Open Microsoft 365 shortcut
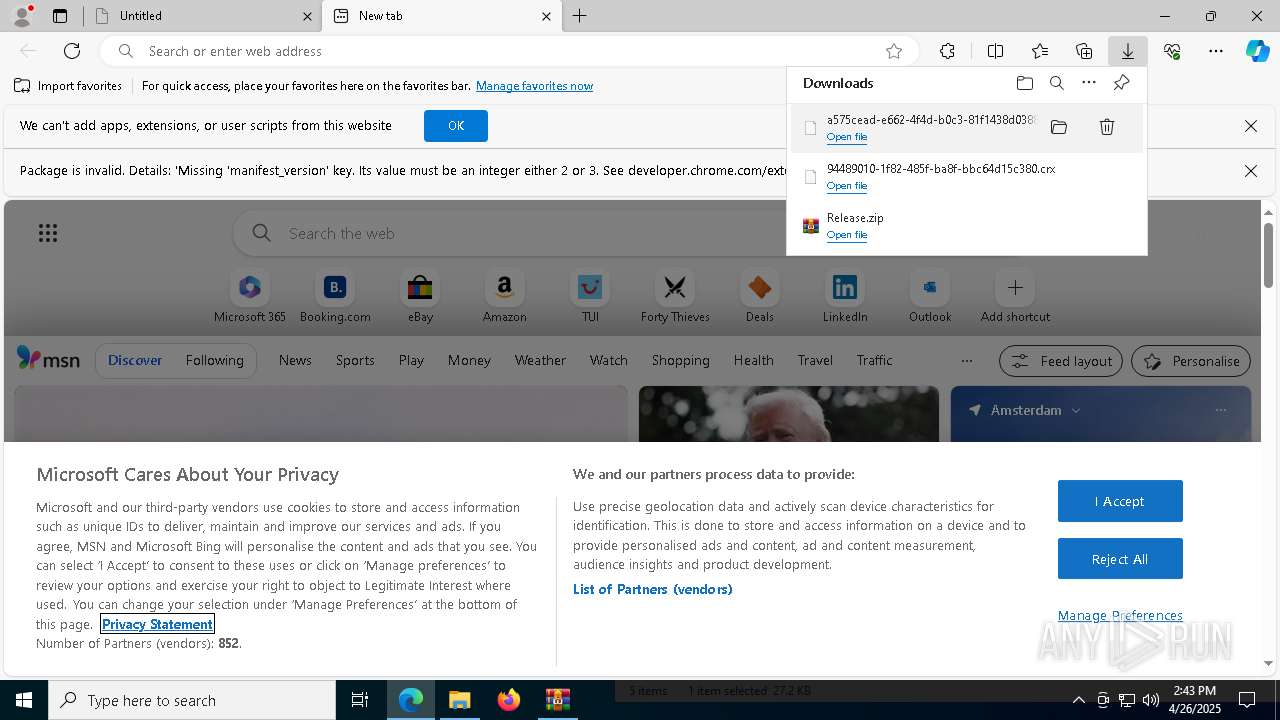 (250, 297)
